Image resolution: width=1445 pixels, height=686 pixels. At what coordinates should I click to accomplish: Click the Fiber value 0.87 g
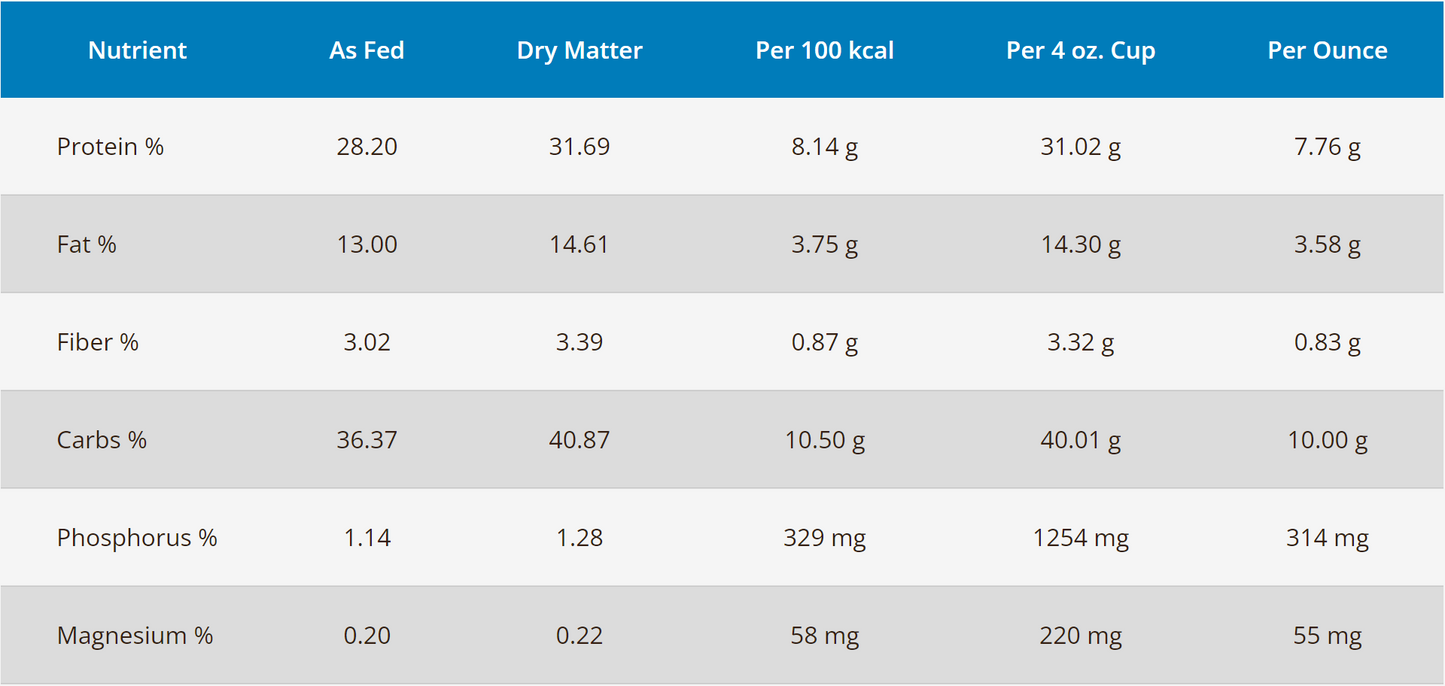(825, 343)
